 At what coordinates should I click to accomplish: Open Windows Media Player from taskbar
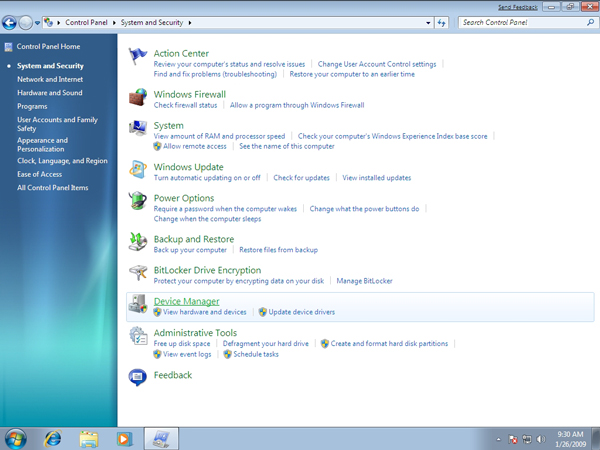pos(124,438)
